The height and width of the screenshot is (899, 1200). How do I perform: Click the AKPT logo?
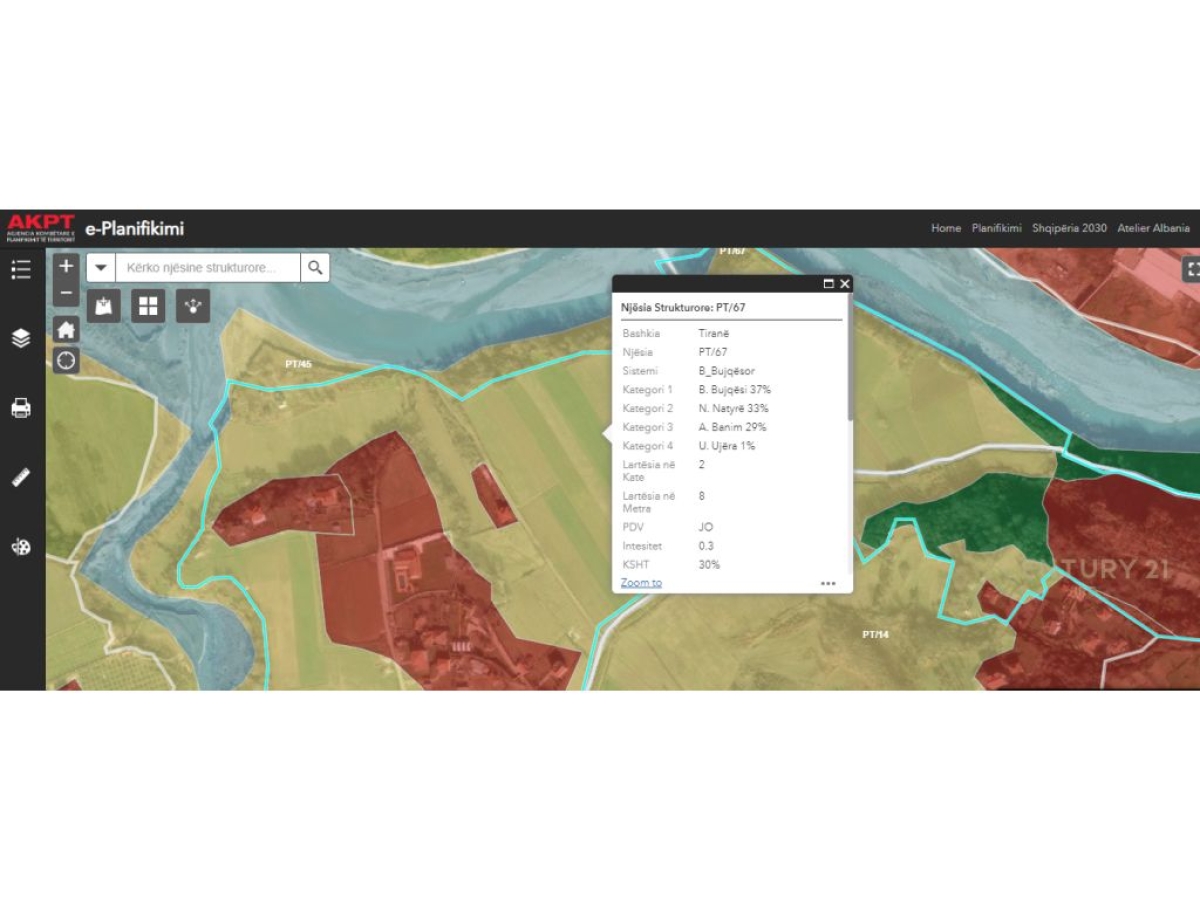tap(41, 228)
